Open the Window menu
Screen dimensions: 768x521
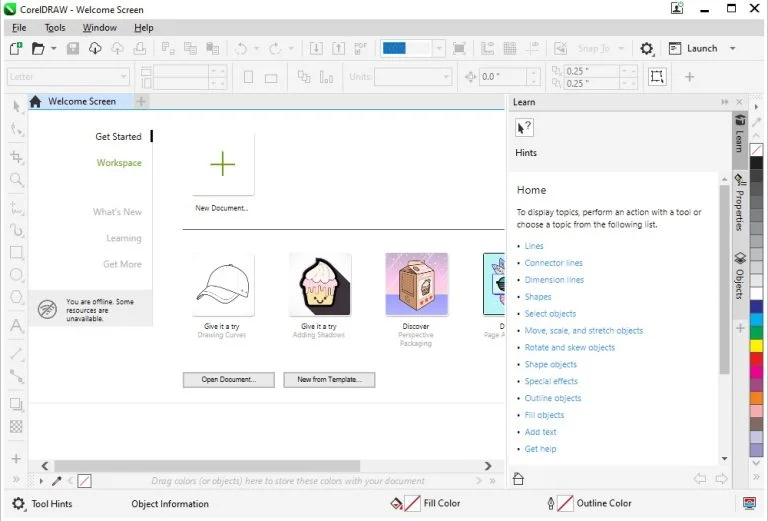click(99, 28)
